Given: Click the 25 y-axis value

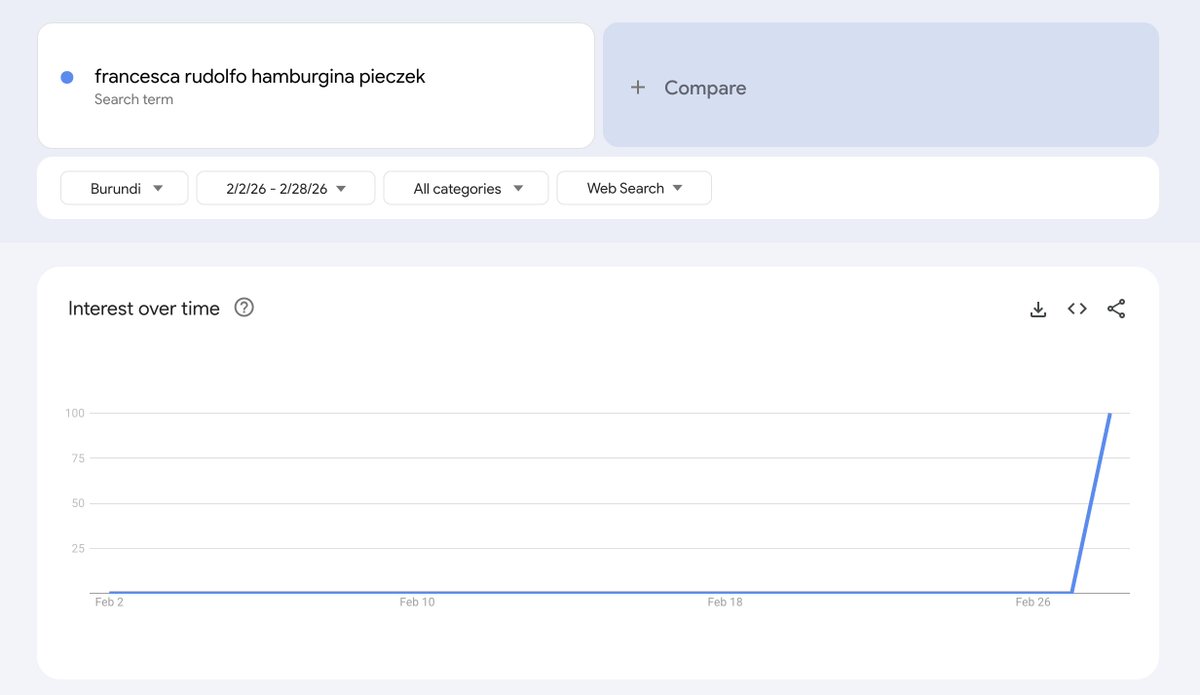Looking at the screenshot, I should tap(78, 548).
